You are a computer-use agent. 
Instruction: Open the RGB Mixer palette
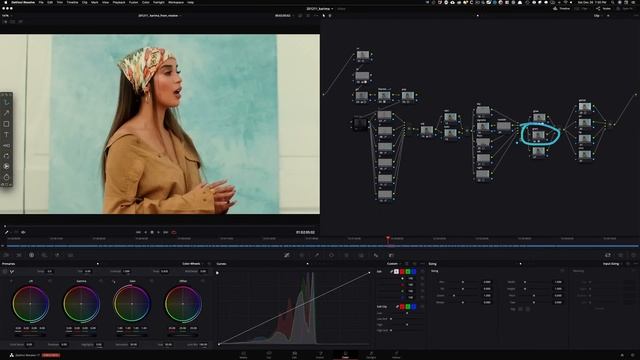pyautogui.click(x=57, y=255)
